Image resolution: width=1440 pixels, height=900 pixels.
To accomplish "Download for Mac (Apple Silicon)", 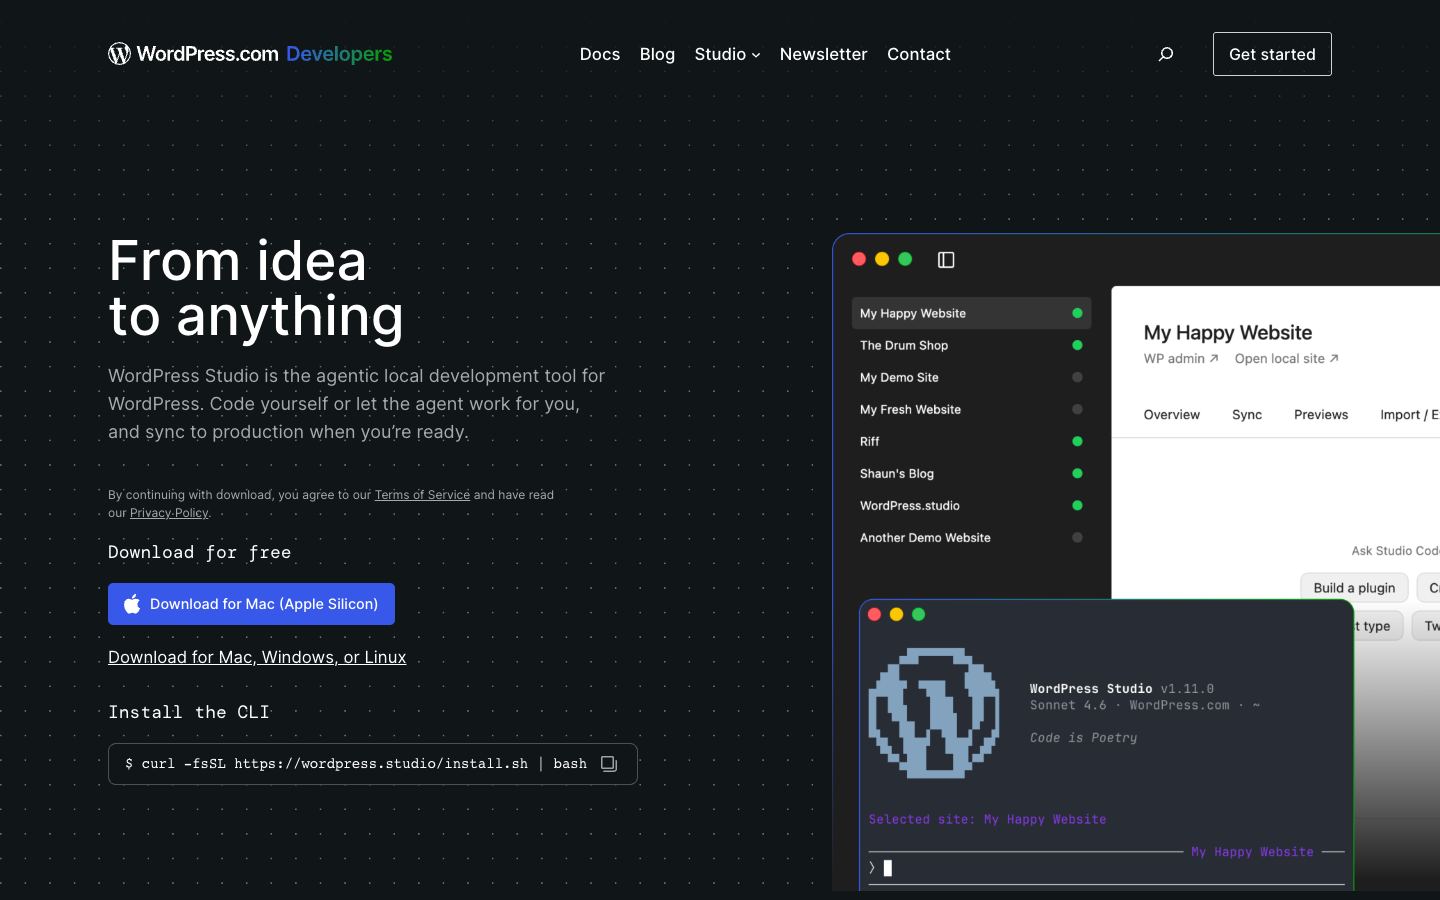I will tap(251, 604).
